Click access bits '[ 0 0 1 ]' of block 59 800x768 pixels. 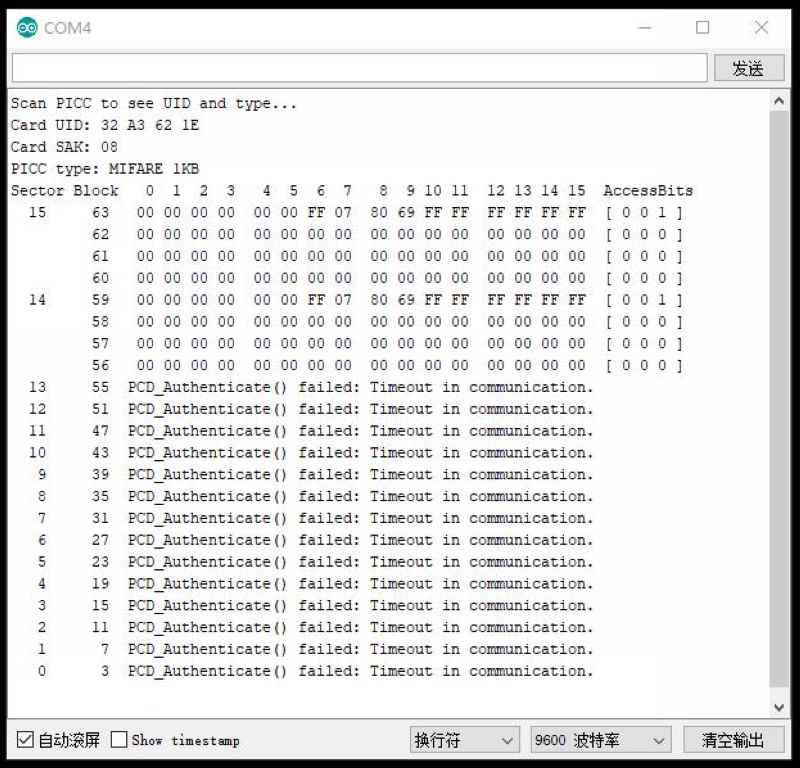click(x=644, y=300)
